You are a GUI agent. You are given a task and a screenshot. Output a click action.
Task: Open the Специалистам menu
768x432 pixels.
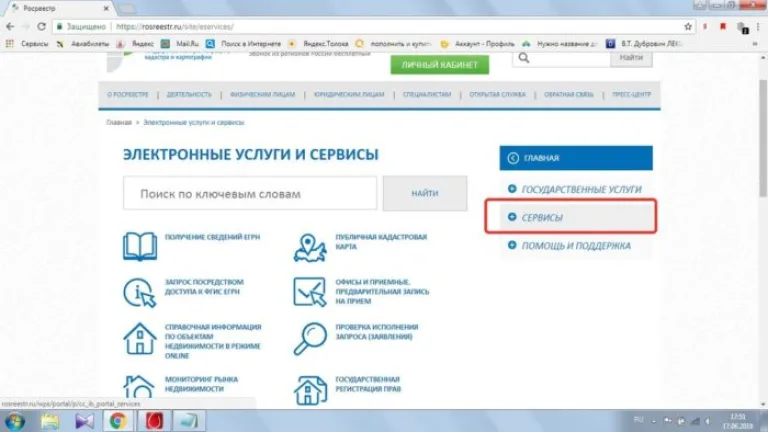[427, 95]
